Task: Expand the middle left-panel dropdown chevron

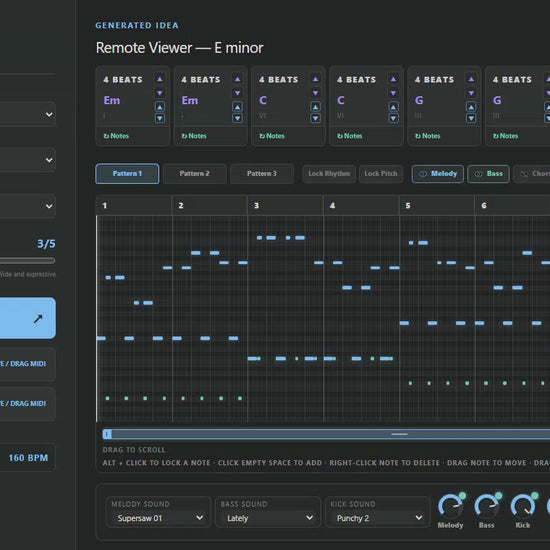Action: (49, 160)
